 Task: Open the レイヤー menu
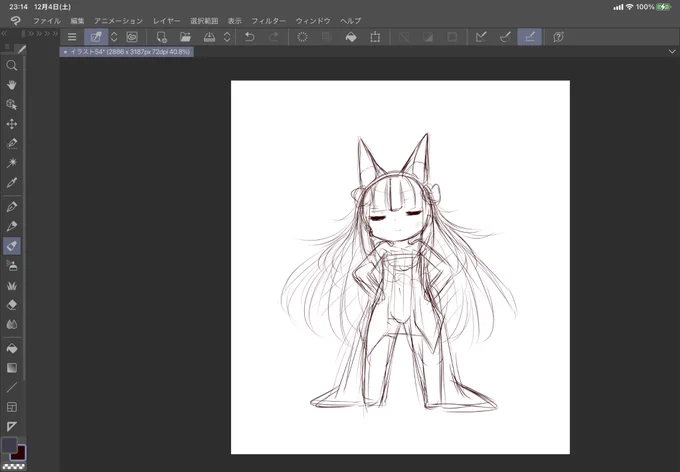(x=167, y=20)
